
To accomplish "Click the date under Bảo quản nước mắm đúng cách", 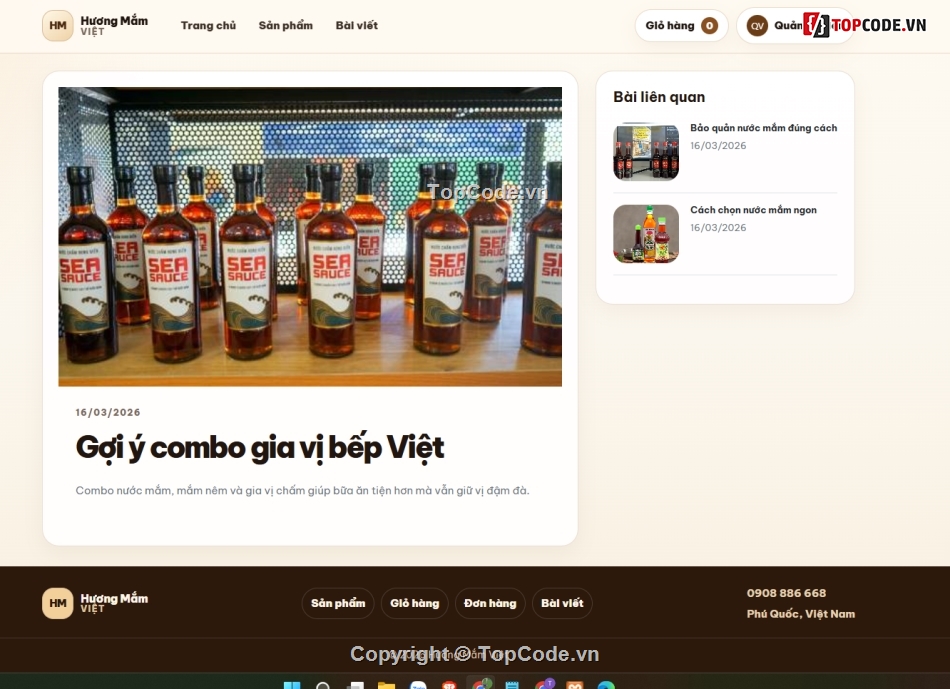I will pyautogui.click(x=718, y=145).
